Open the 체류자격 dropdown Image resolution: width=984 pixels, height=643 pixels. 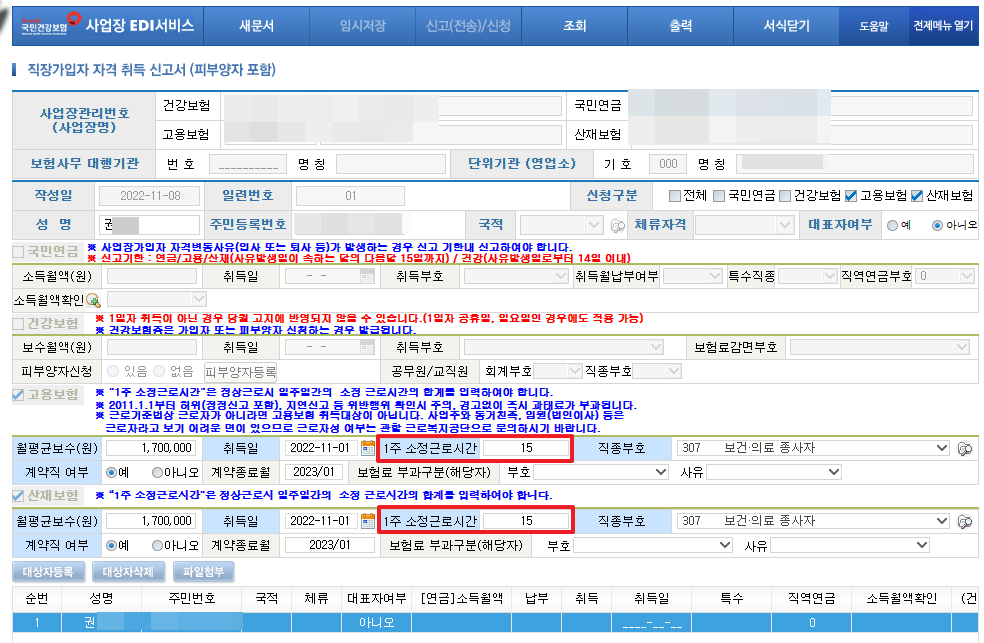744,224
